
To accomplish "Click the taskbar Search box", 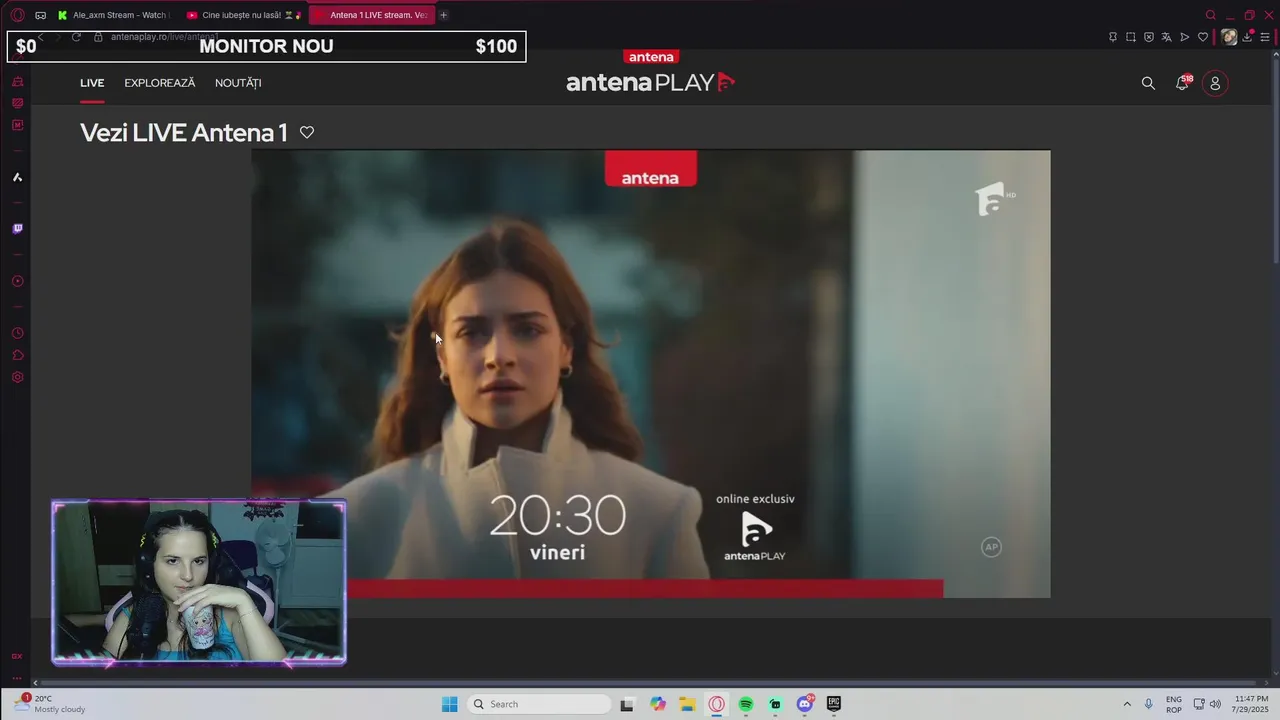I will (x=539, y=704).
